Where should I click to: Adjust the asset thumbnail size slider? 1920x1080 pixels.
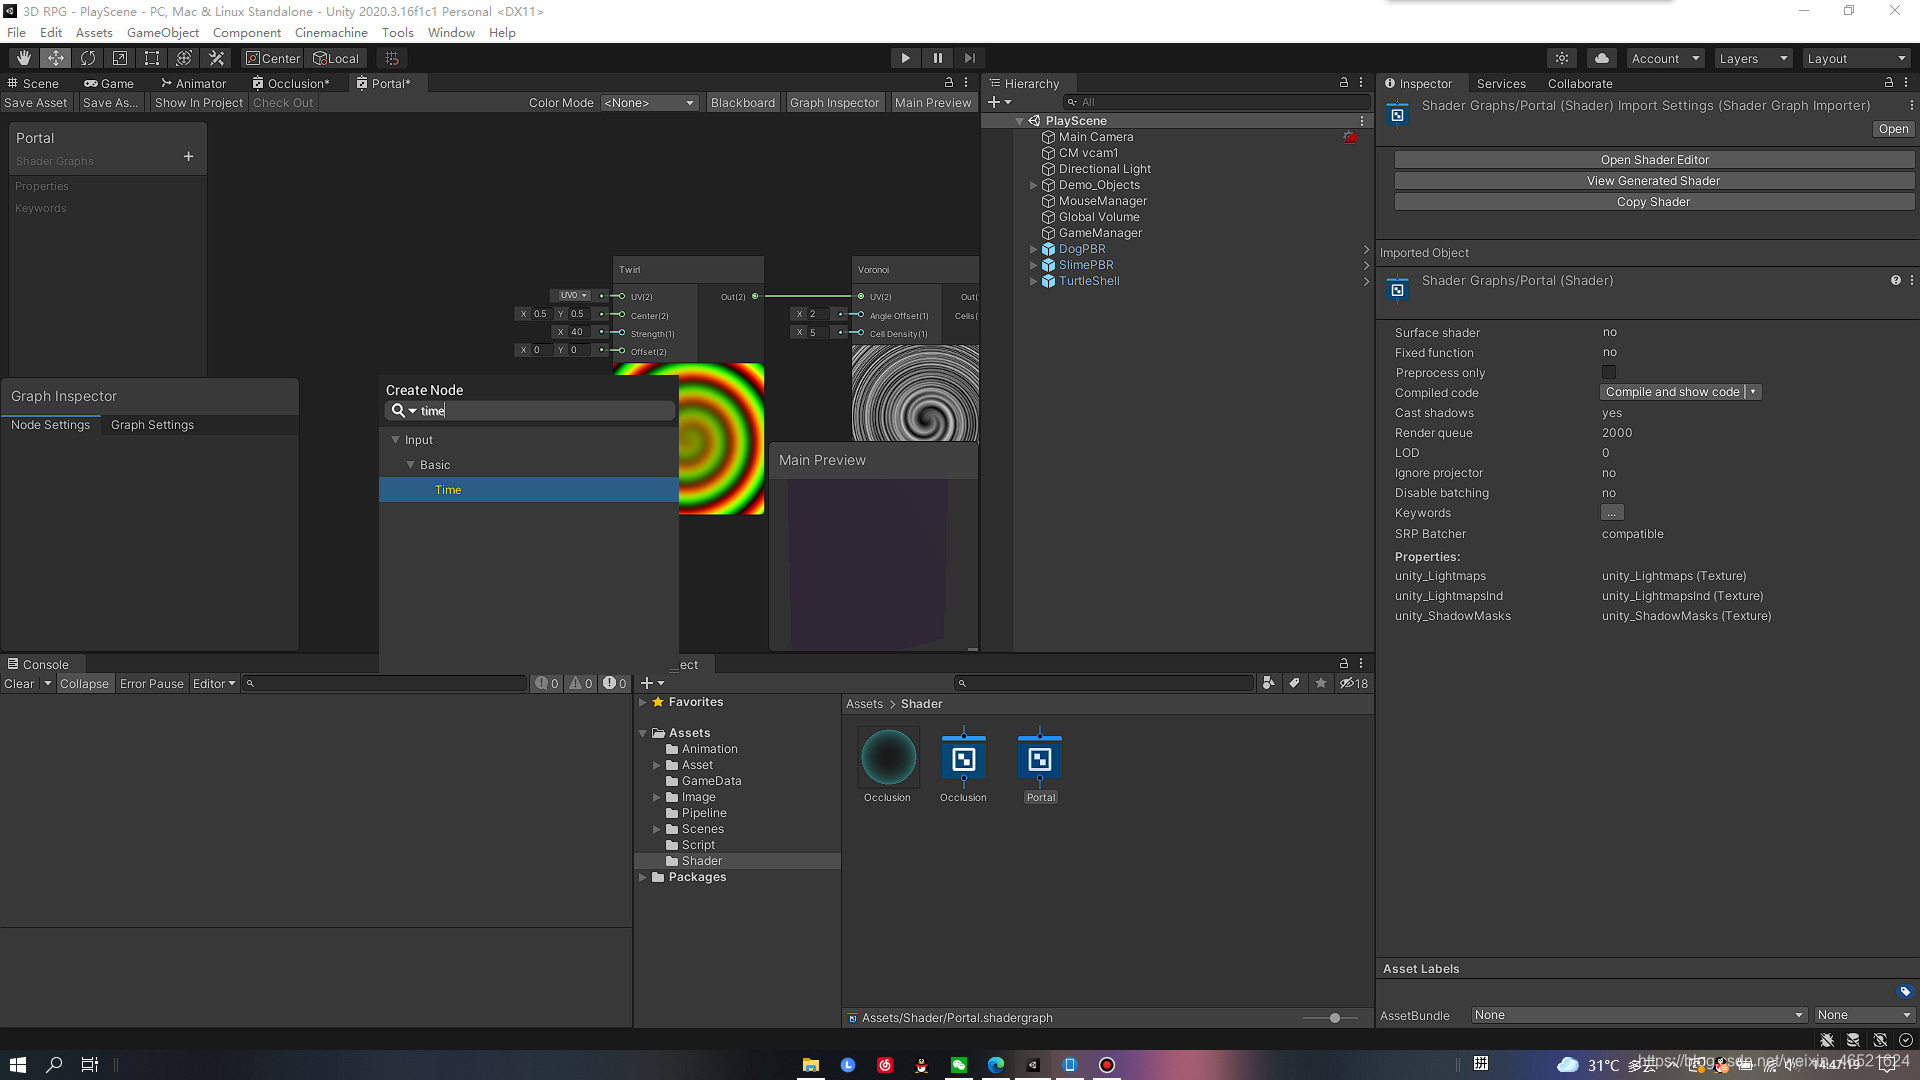click(1334, 1018)
